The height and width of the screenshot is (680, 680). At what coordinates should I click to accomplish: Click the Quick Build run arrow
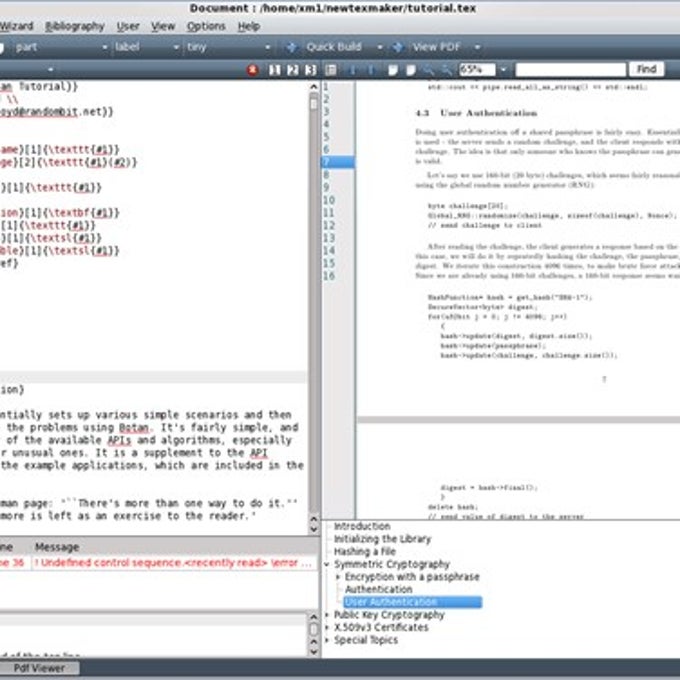coord(291,47)
